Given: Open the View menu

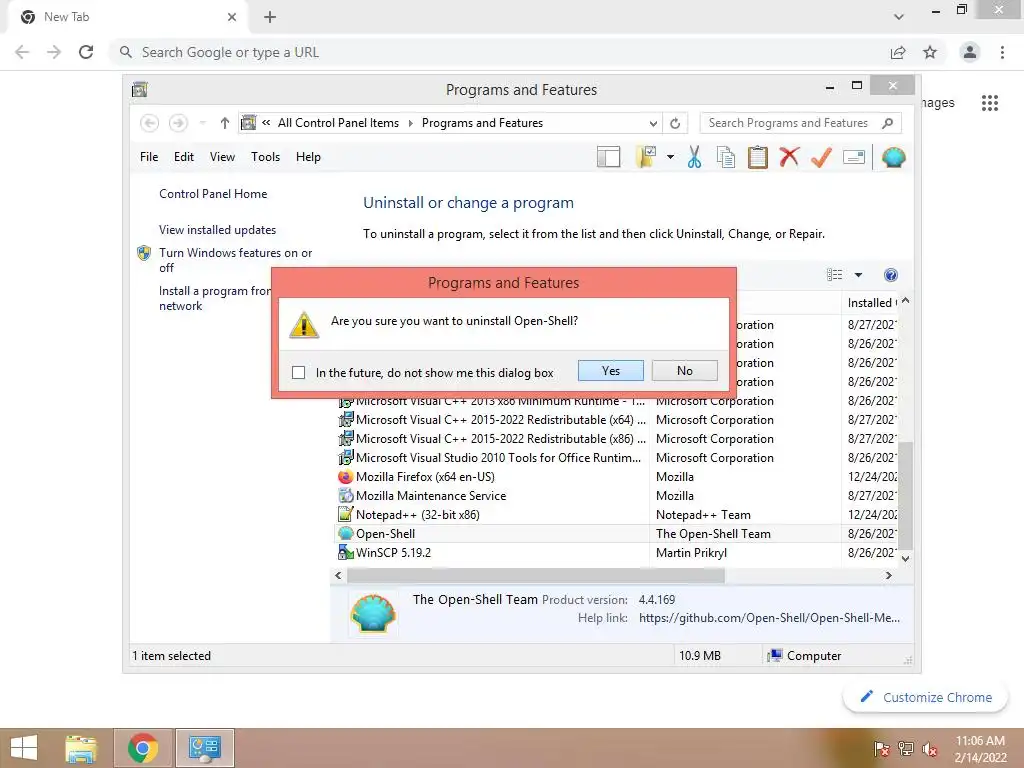Looking at the screenshot, I should 222,157.
